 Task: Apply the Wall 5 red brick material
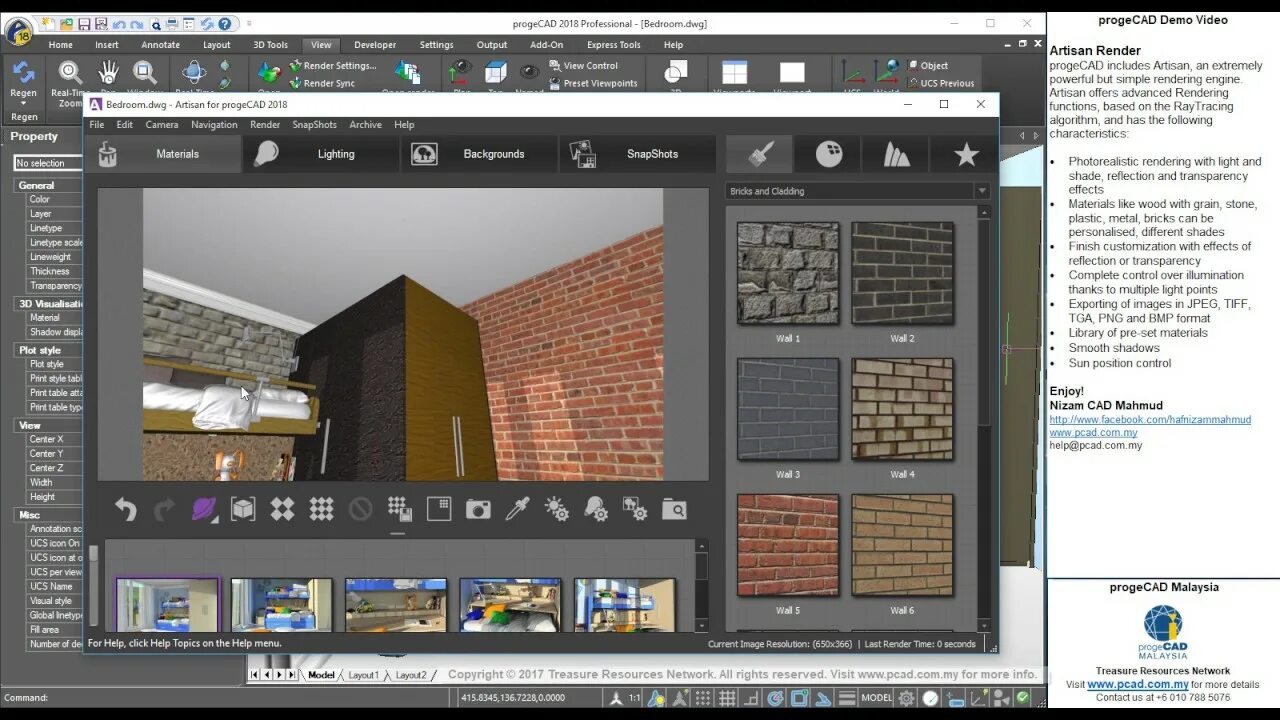788,545
